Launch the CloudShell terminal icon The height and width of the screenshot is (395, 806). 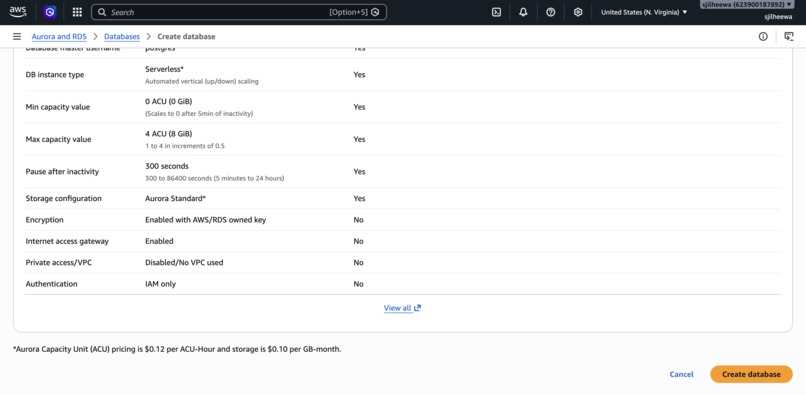496,12
